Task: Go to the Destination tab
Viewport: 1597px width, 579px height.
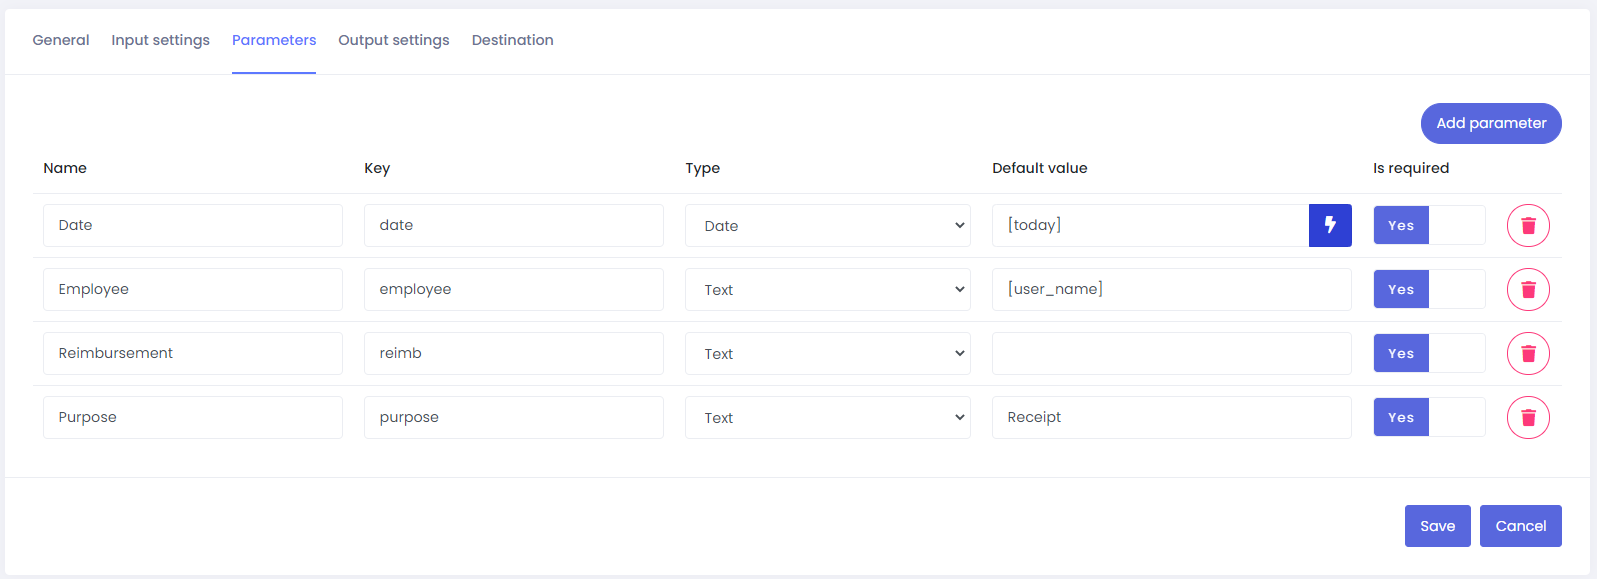Action: tap(513, 40)
